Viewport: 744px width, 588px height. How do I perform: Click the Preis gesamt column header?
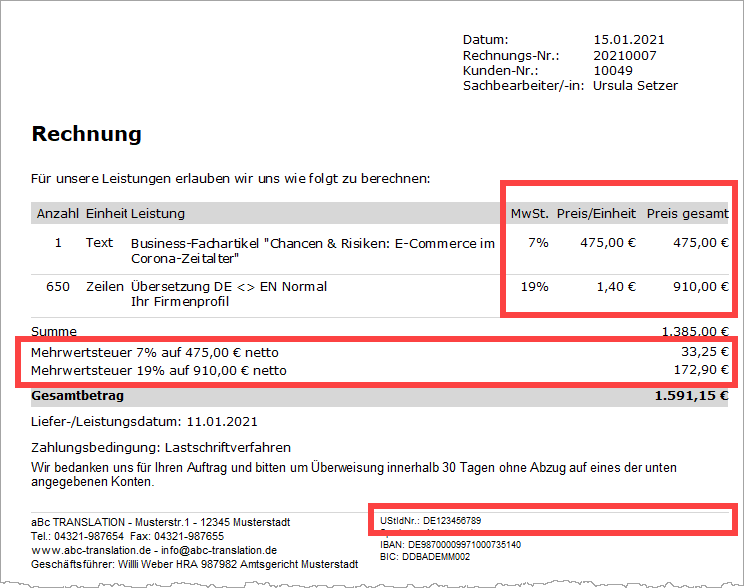688,214
